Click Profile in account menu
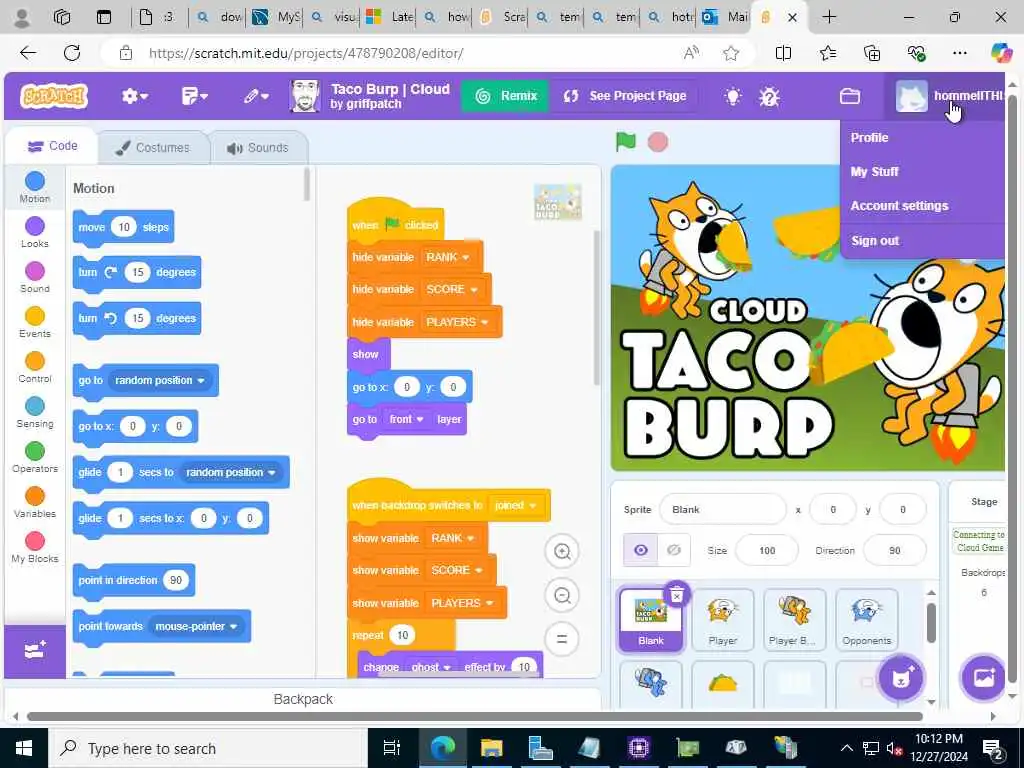This screenshot has width=1024, height=768. click(869, 138)
